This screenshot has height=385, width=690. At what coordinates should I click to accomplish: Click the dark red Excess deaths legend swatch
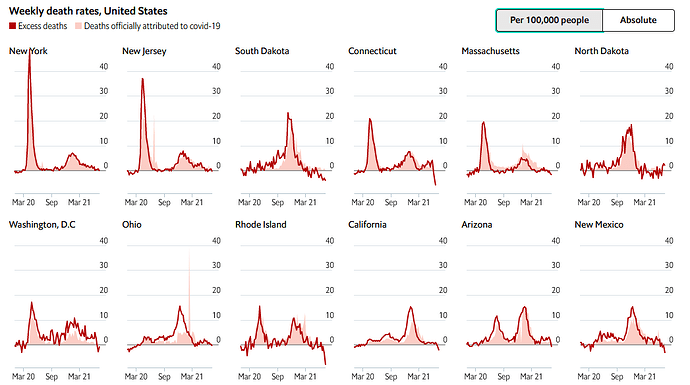(12, 26)
